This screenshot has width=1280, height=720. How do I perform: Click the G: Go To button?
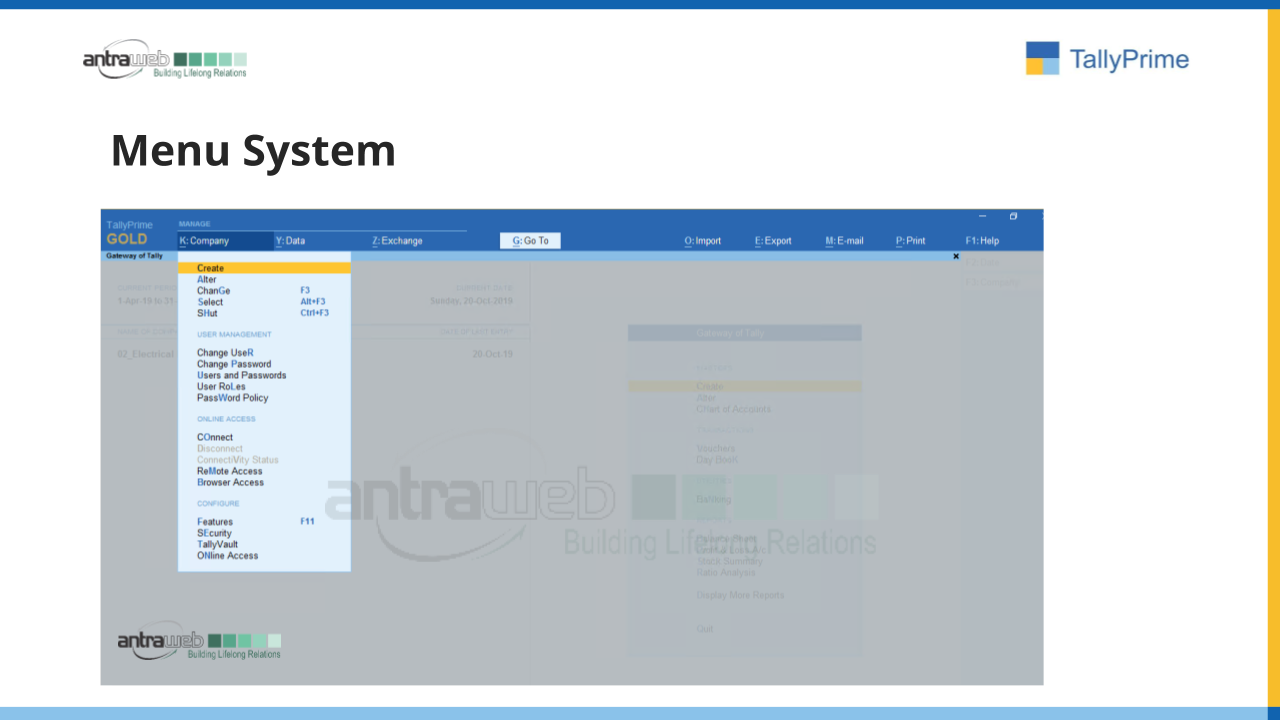(530, 241)
